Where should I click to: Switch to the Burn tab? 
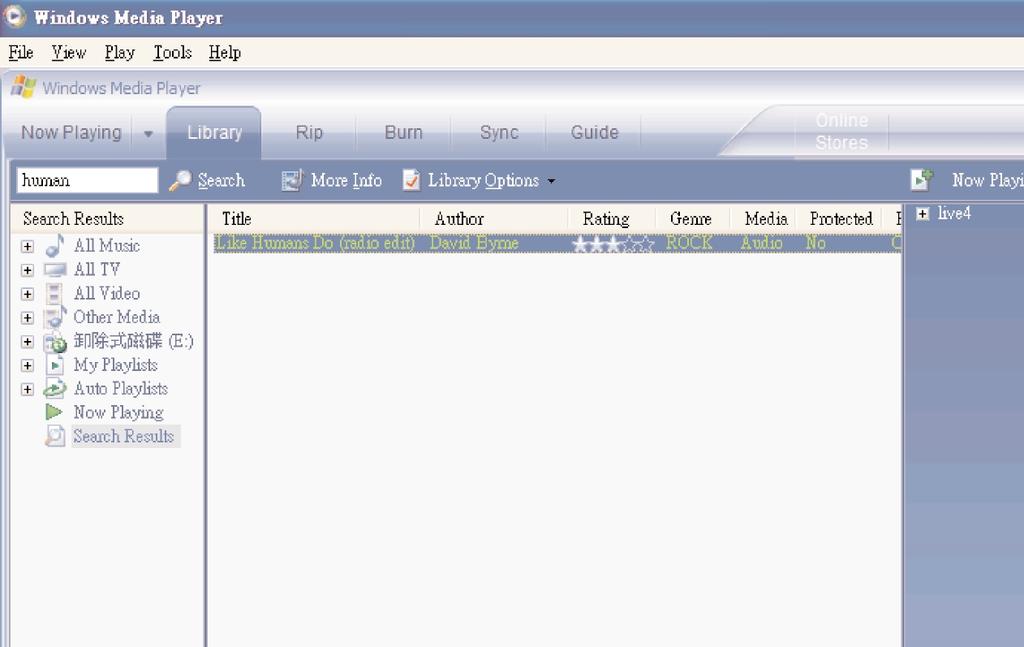[x=404, y=133]
